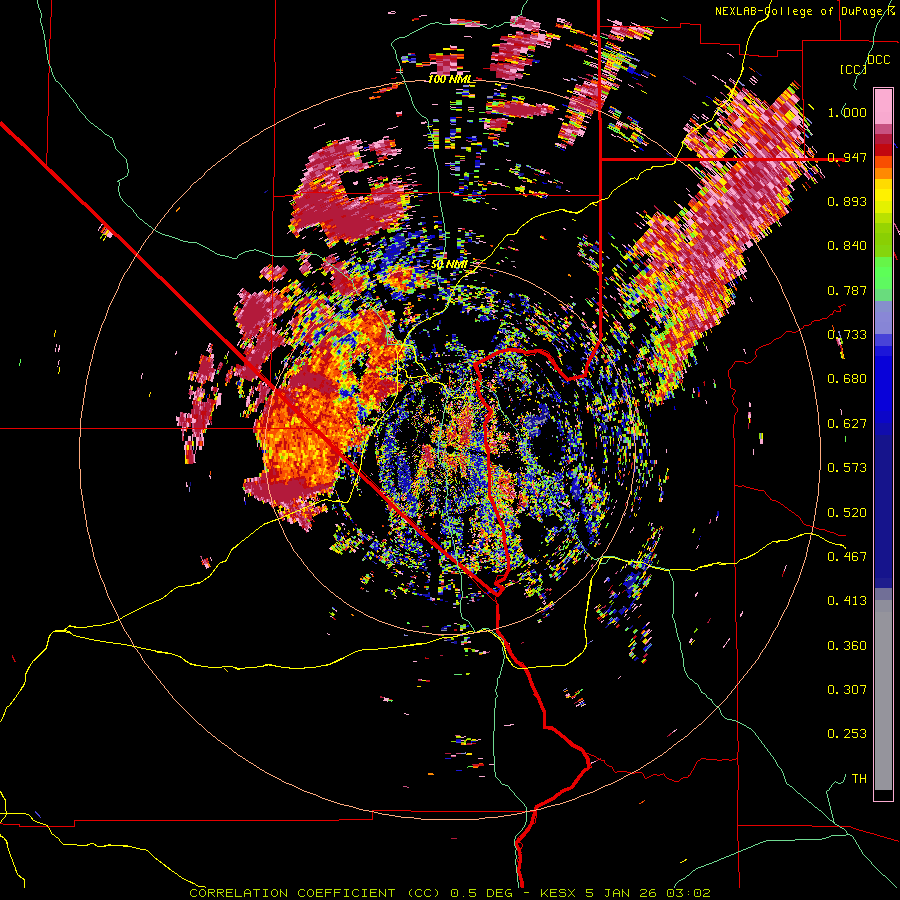Select the 0.573 scale value label

pos(847,468)
